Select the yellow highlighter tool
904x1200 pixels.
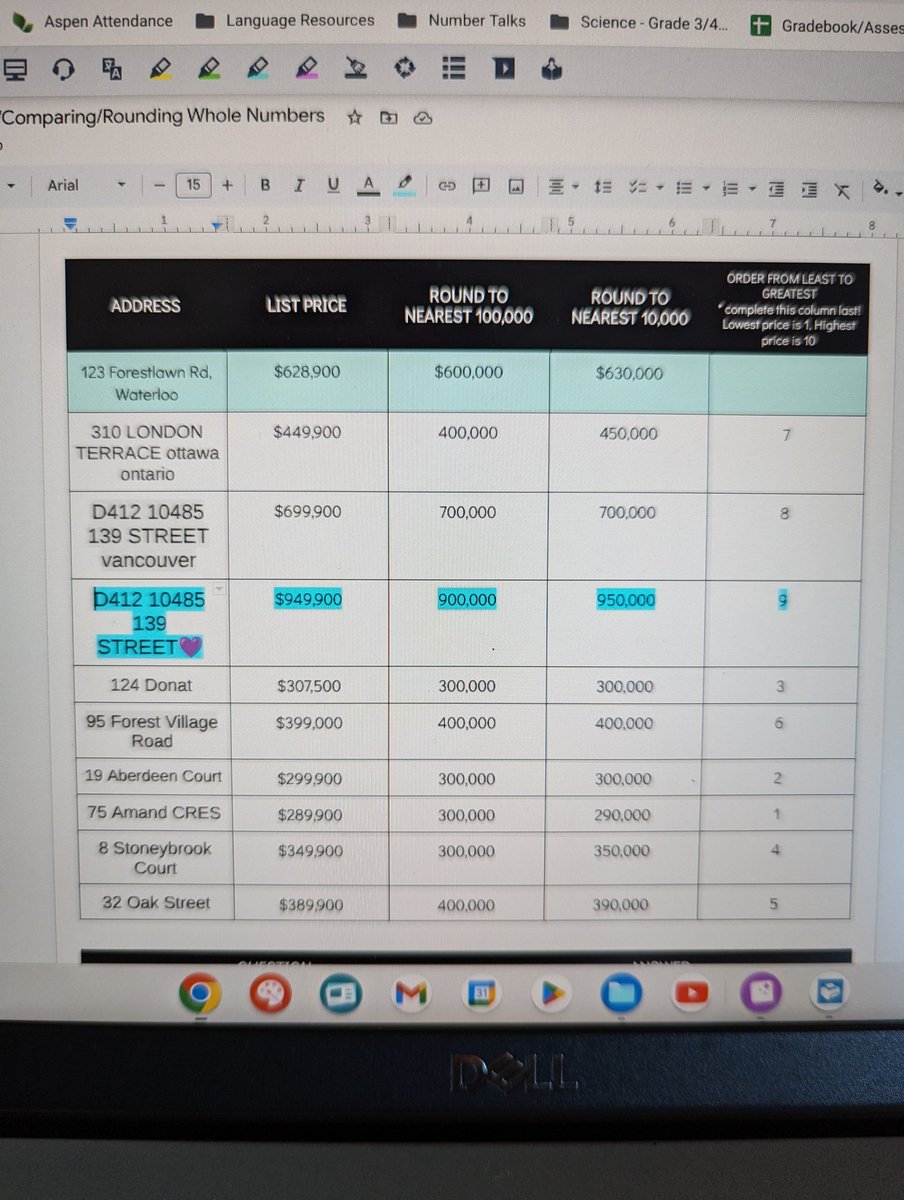coord(160,68)
